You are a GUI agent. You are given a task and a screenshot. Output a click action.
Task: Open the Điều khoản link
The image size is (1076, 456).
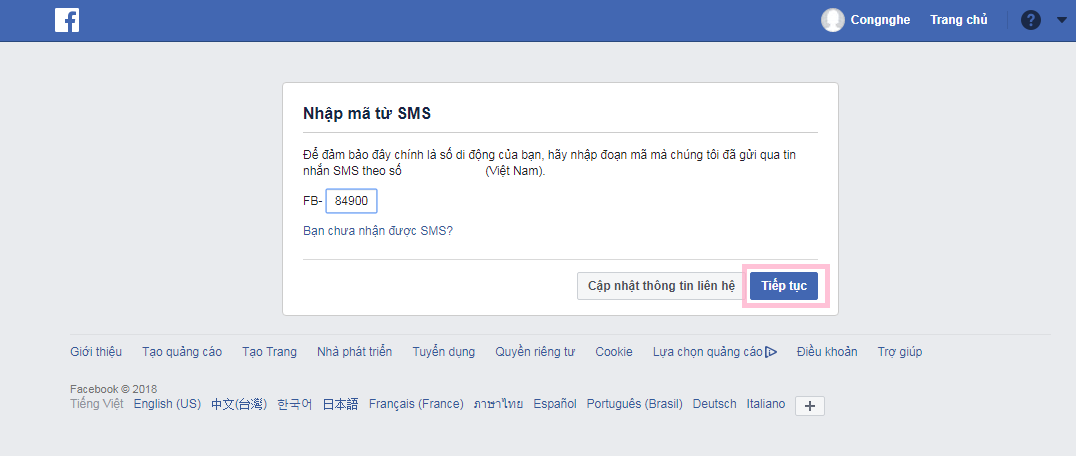coord(827,352)
